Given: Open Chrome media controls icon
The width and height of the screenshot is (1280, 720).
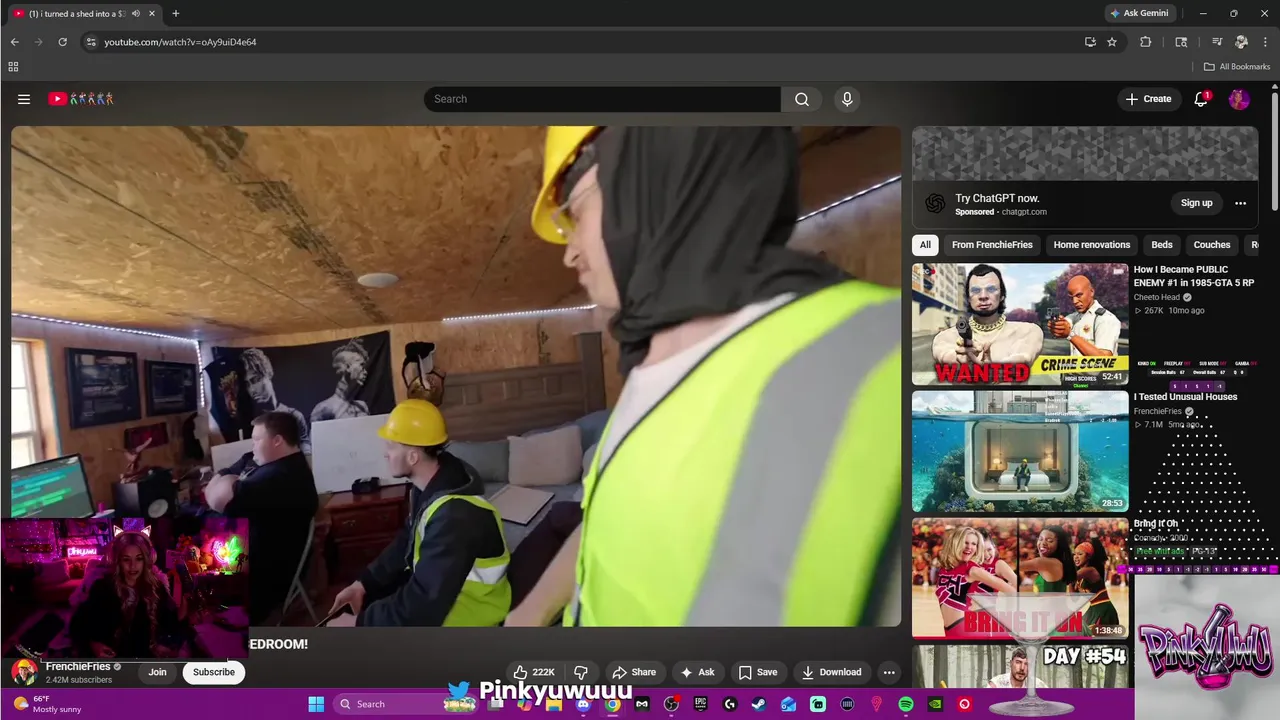Looking at the screenshot, I should 1217,42.
